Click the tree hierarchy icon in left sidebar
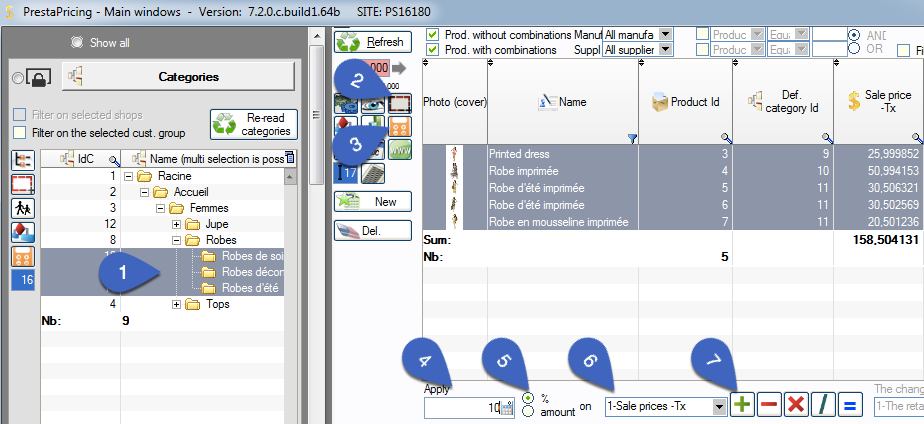This screenshot has width=924, height=424. (x=23, y=159)
